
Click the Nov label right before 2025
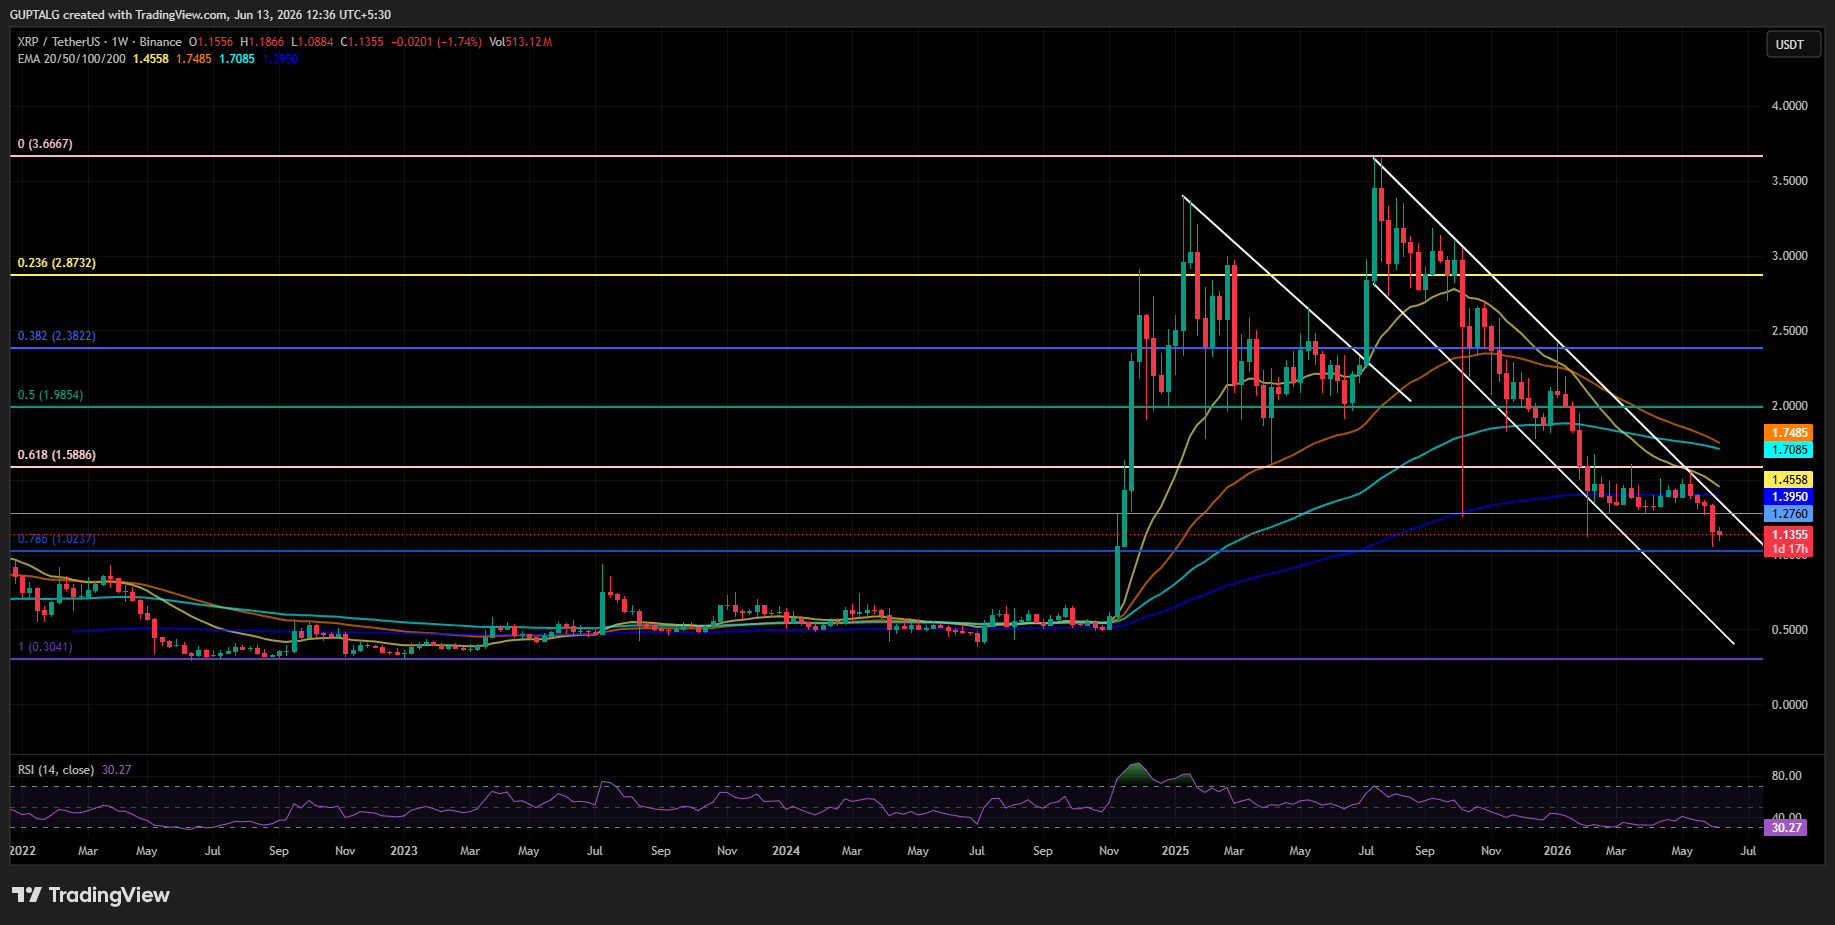click(1109, 851)
